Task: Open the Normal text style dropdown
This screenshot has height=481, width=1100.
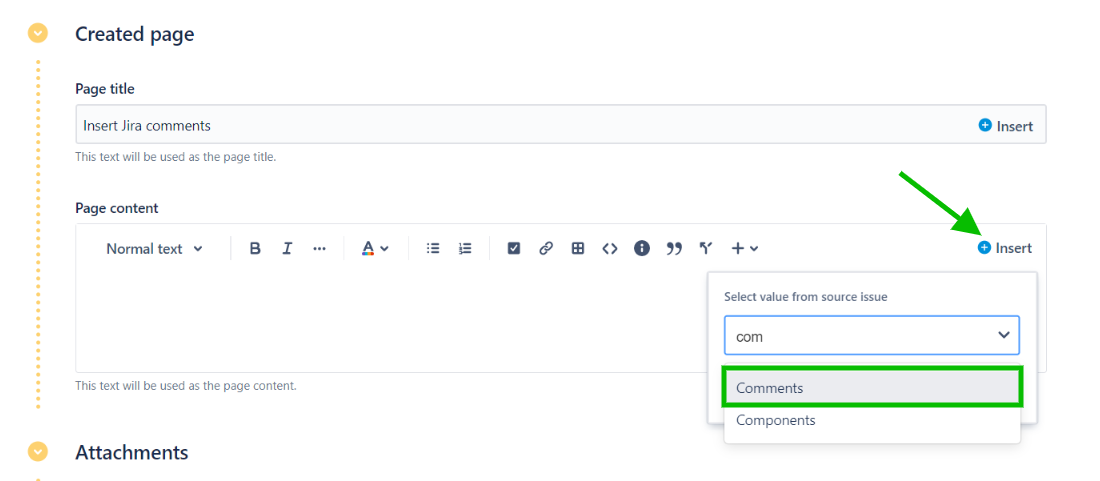Action: tap(154, 249)
